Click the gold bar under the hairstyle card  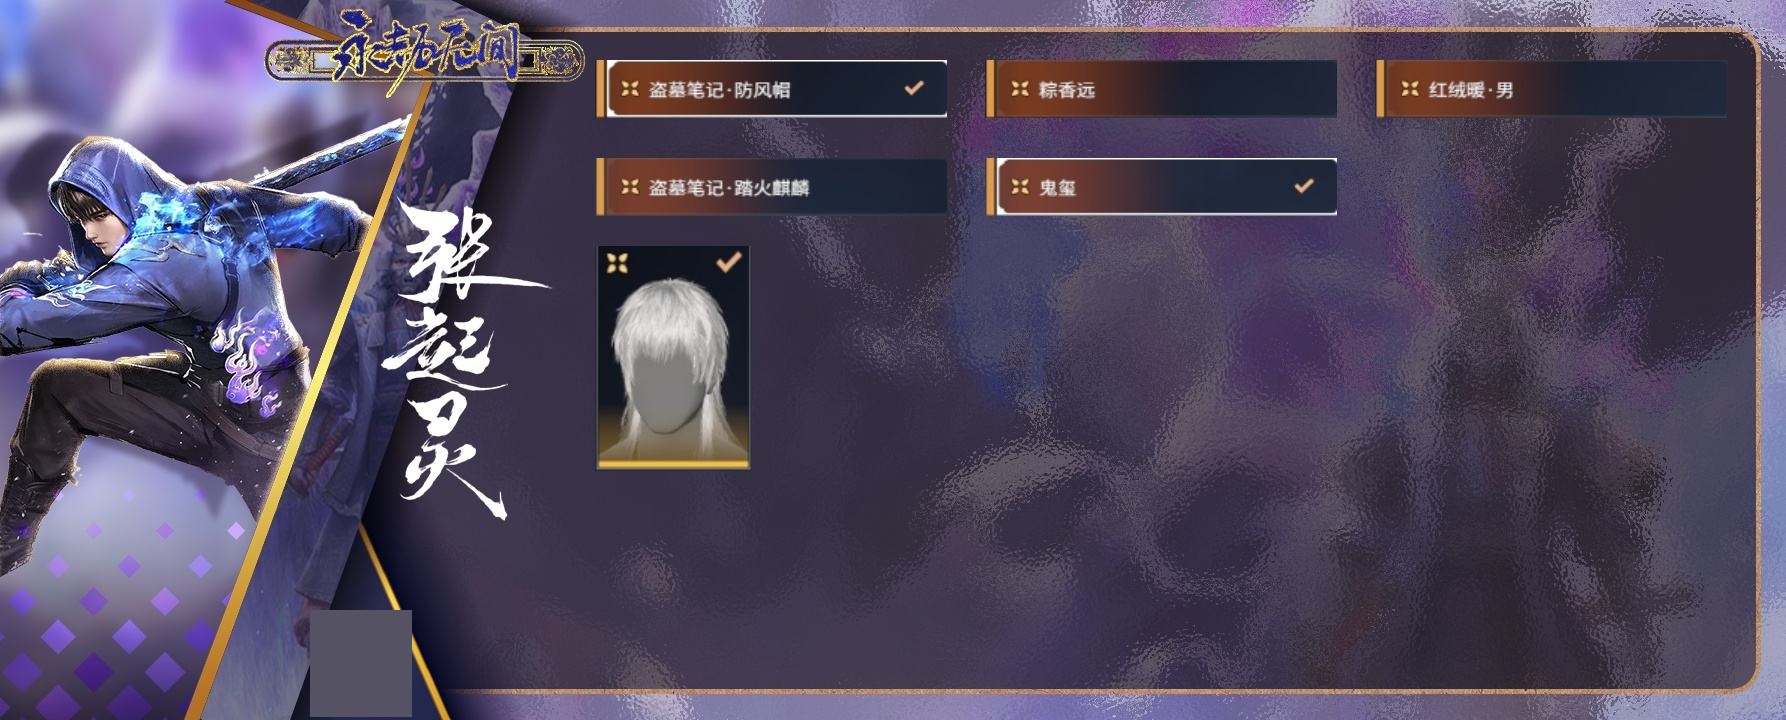pyautogui.click(x=673, y=464)
